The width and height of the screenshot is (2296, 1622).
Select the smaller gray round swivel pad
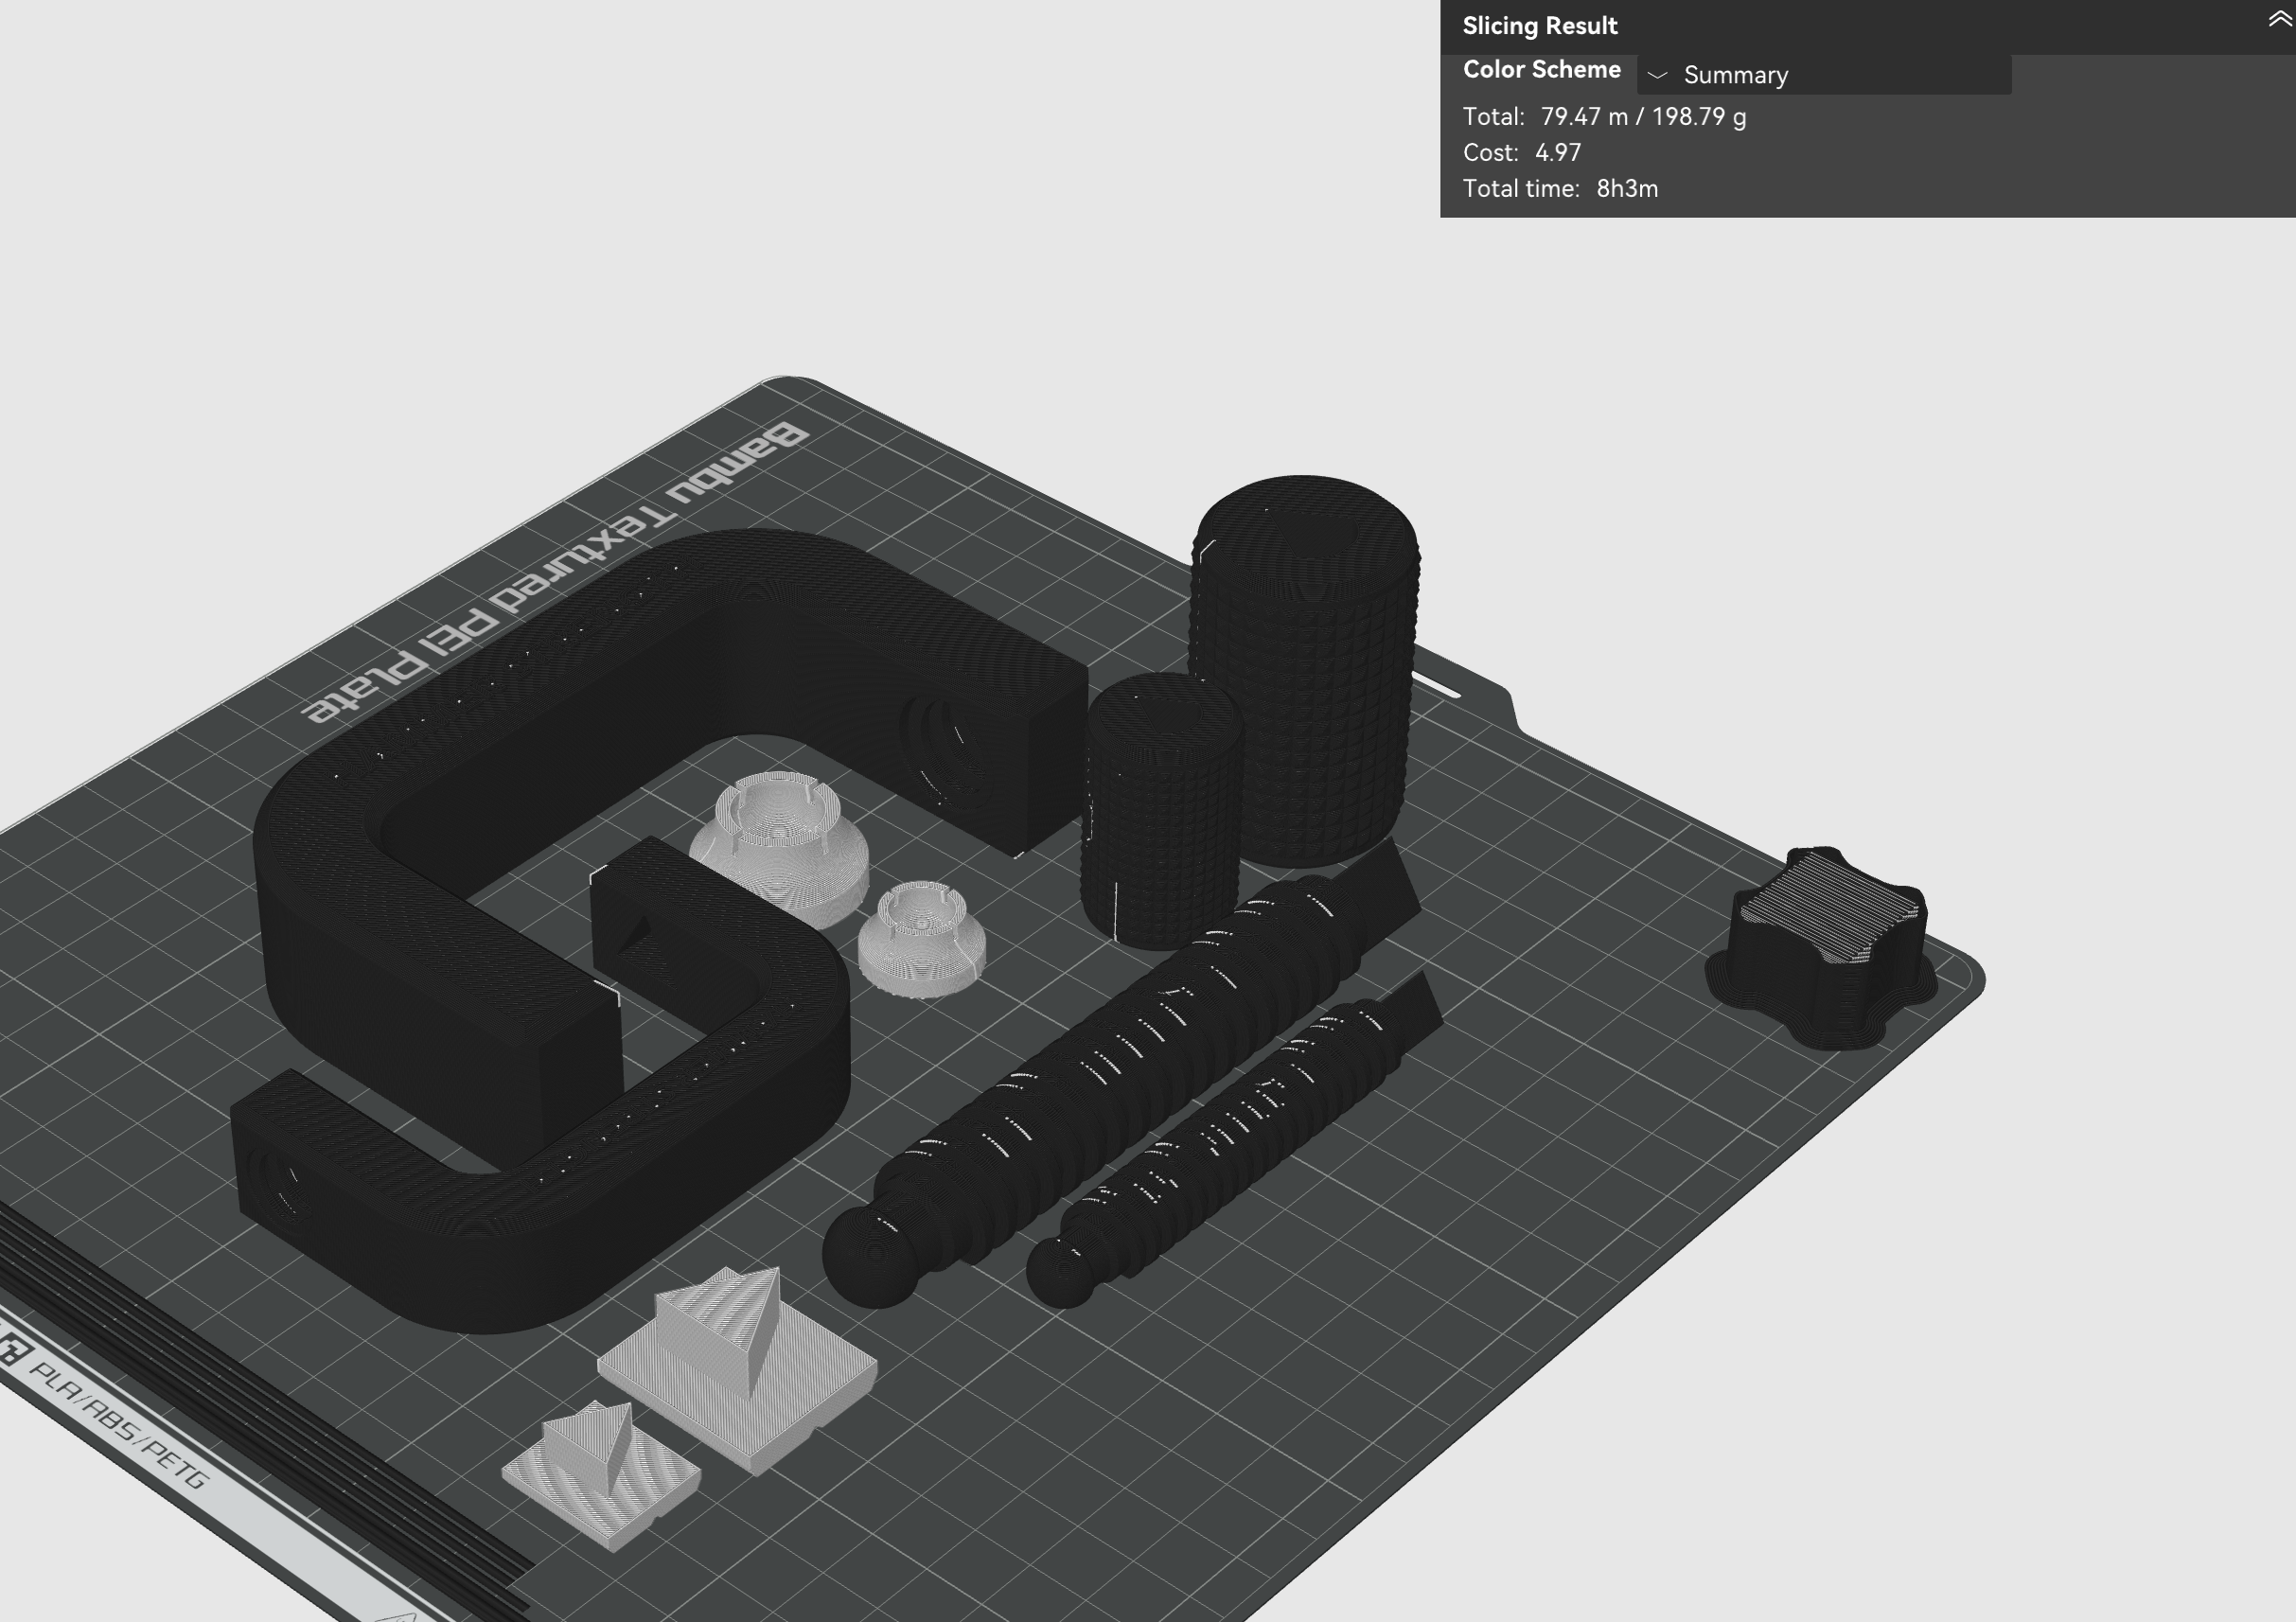tap(922, 940)
